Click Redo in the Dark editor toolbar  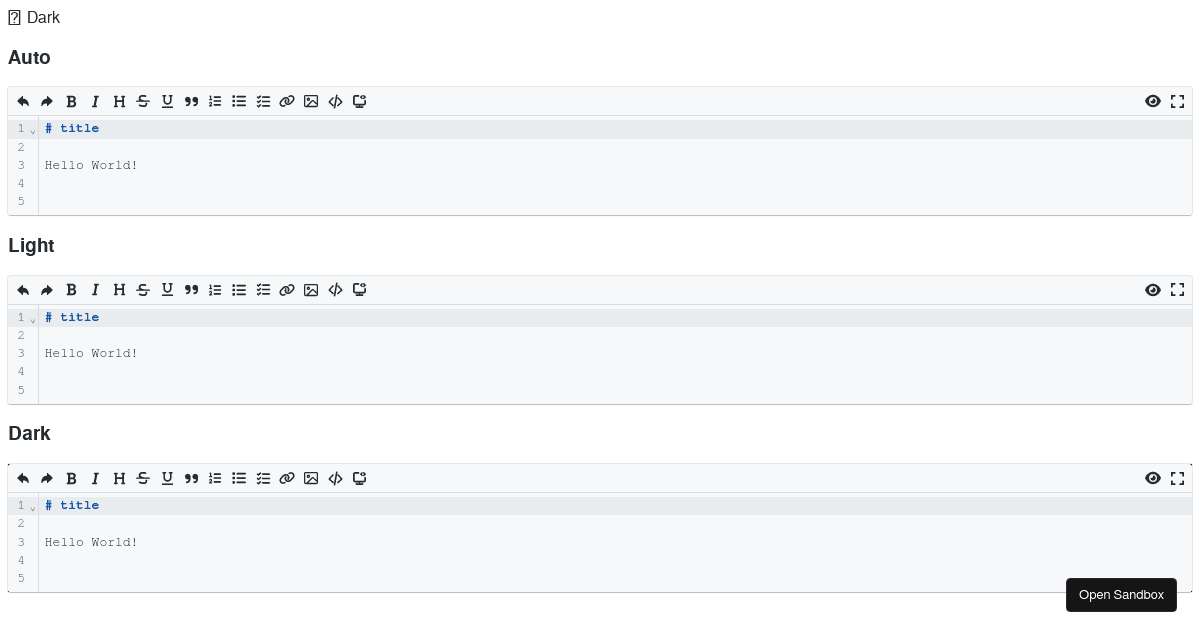pos(47,478)
